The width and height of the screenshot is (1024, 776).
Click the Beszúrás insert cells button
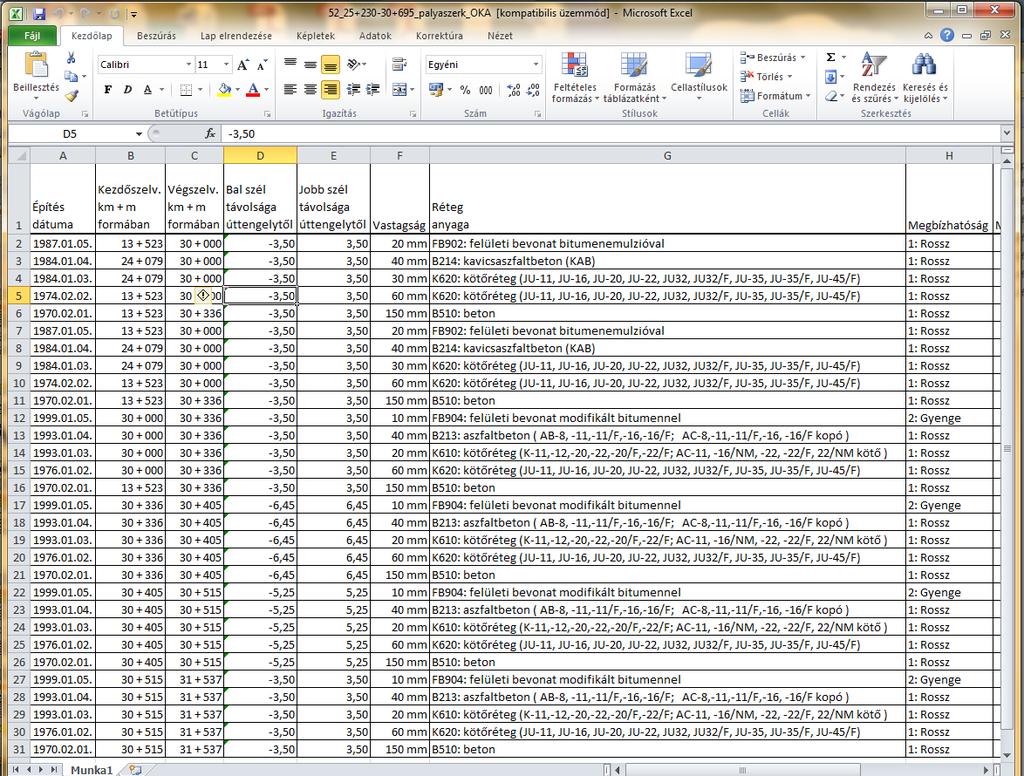(773, 57)
